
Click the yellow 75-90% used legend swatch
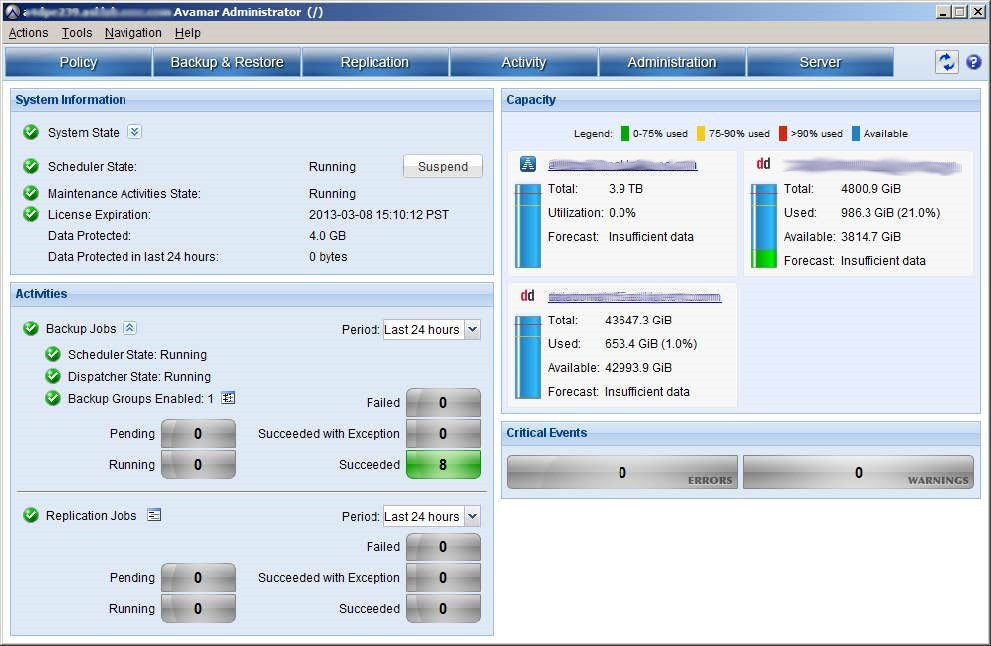[700, 133]
